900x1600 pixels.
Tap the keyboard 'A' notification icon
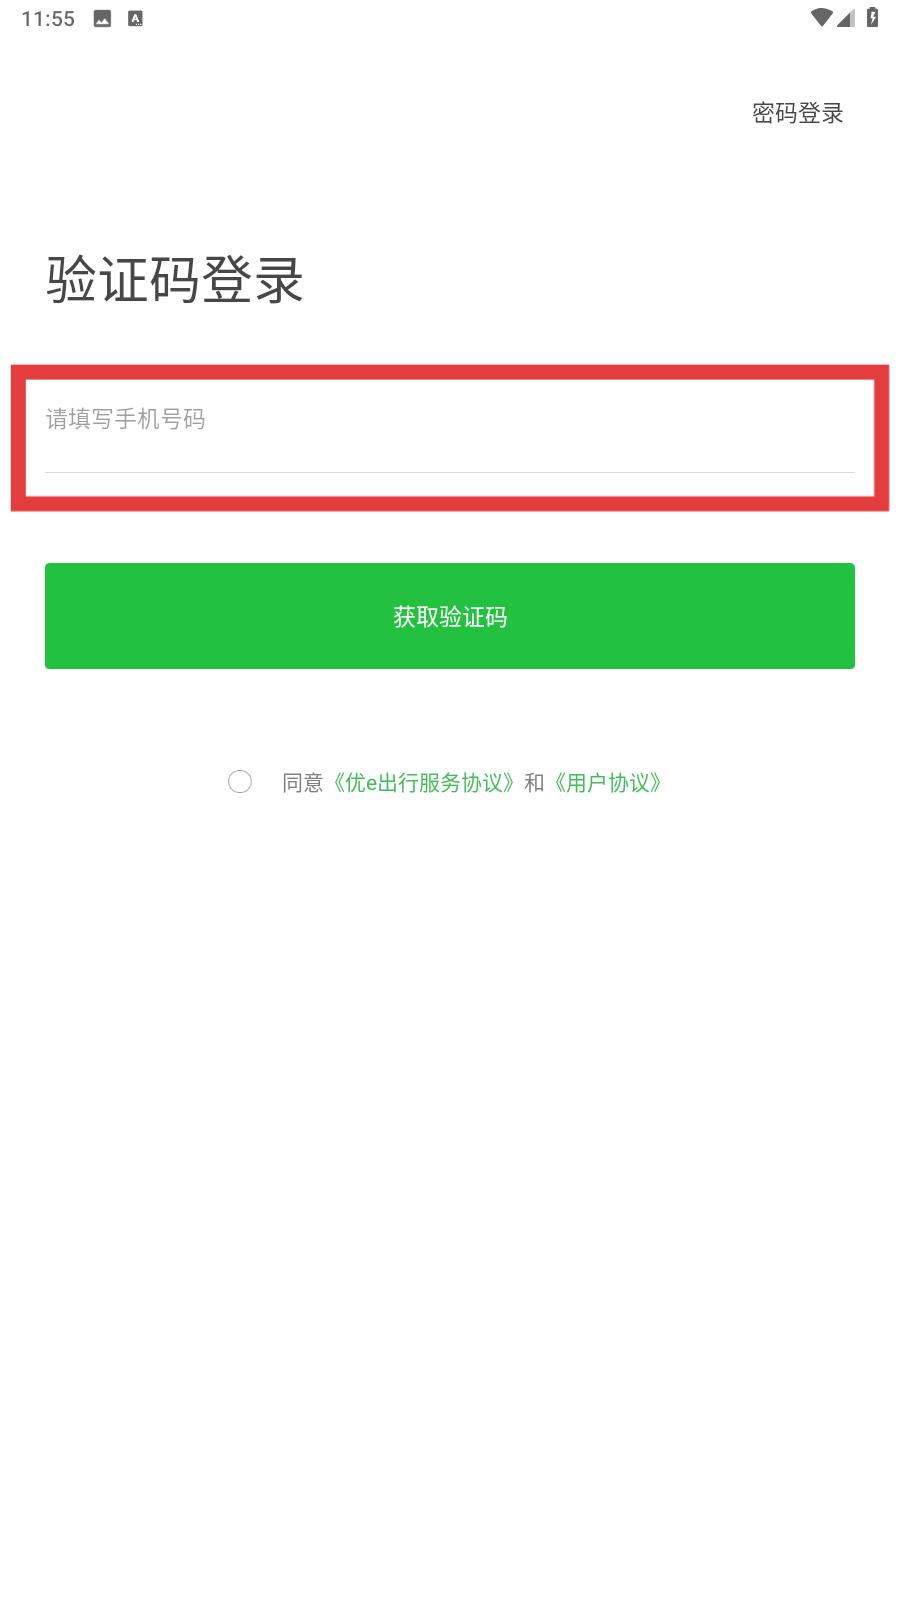[x=135, y=18]
